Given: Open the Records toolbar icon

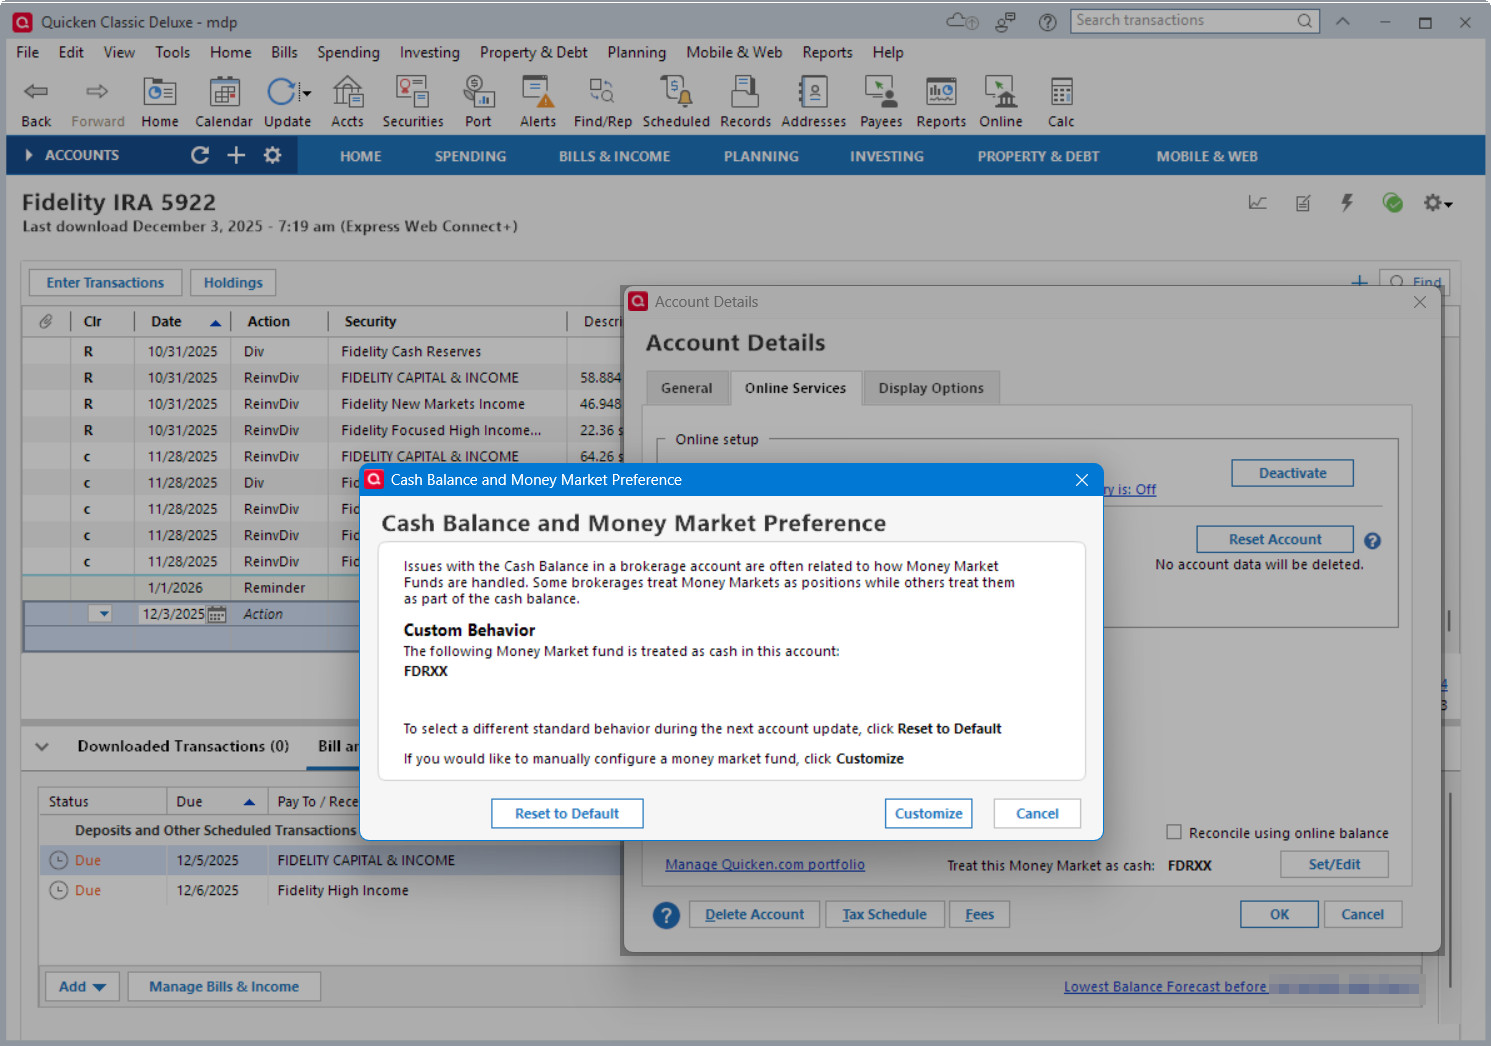Looking at the screenshot, I should click(x=745, y=92).
